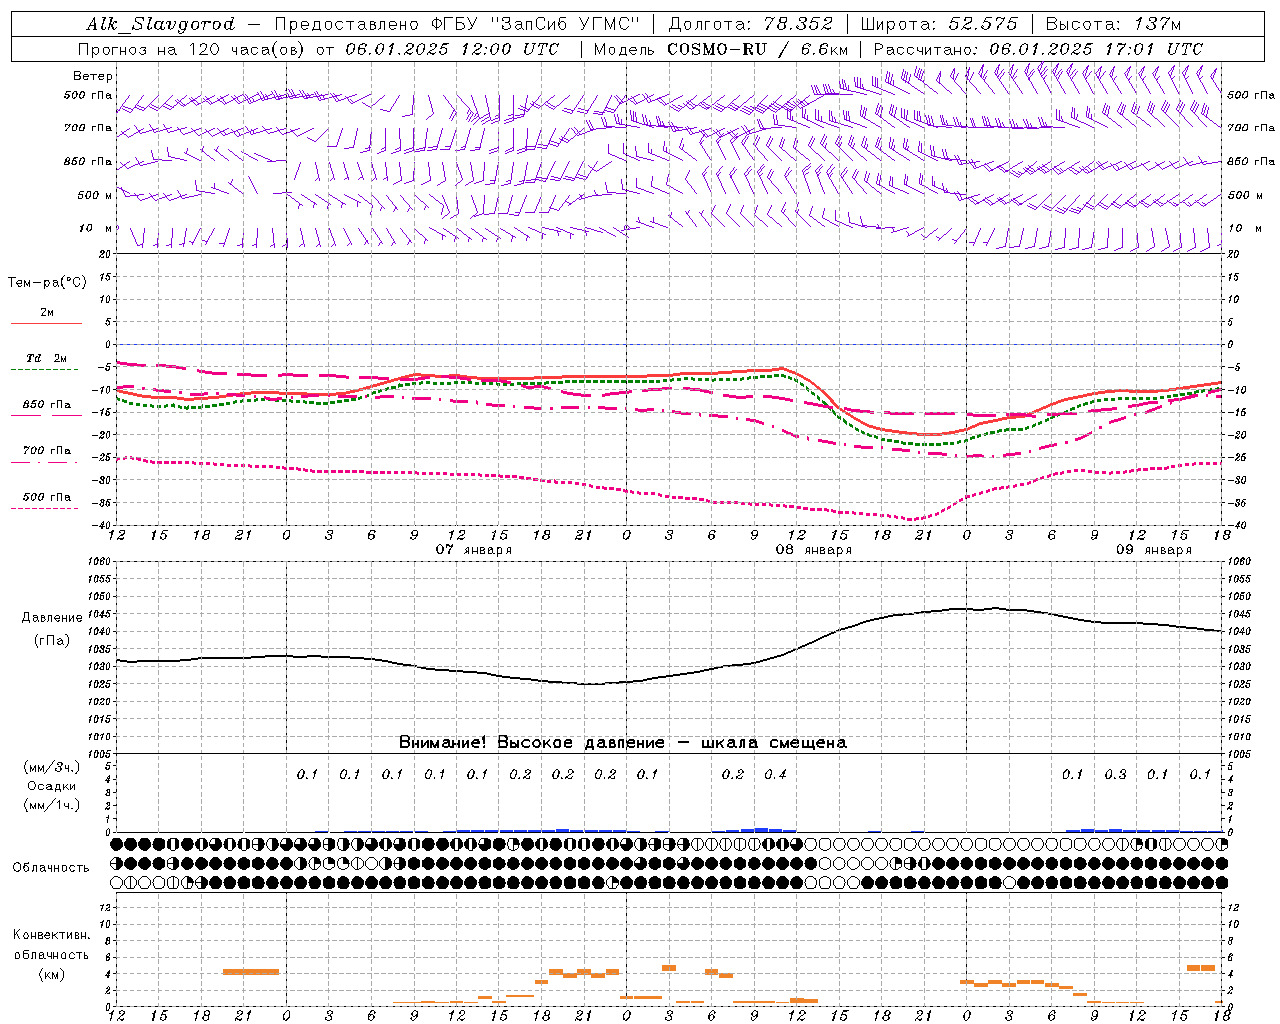
Task: Click the Давление (гПа) axis label
Action: (51, 629)
